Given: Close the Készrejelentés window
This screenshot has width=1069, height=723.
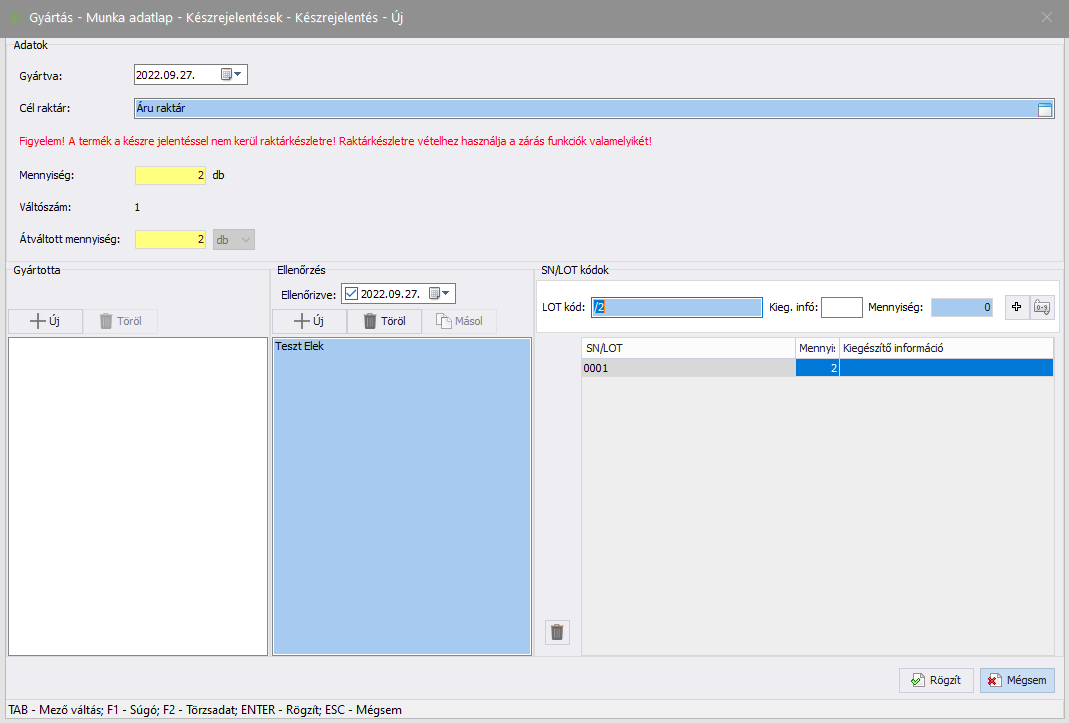Looking at the screenshot, I should pos(1047,17).
